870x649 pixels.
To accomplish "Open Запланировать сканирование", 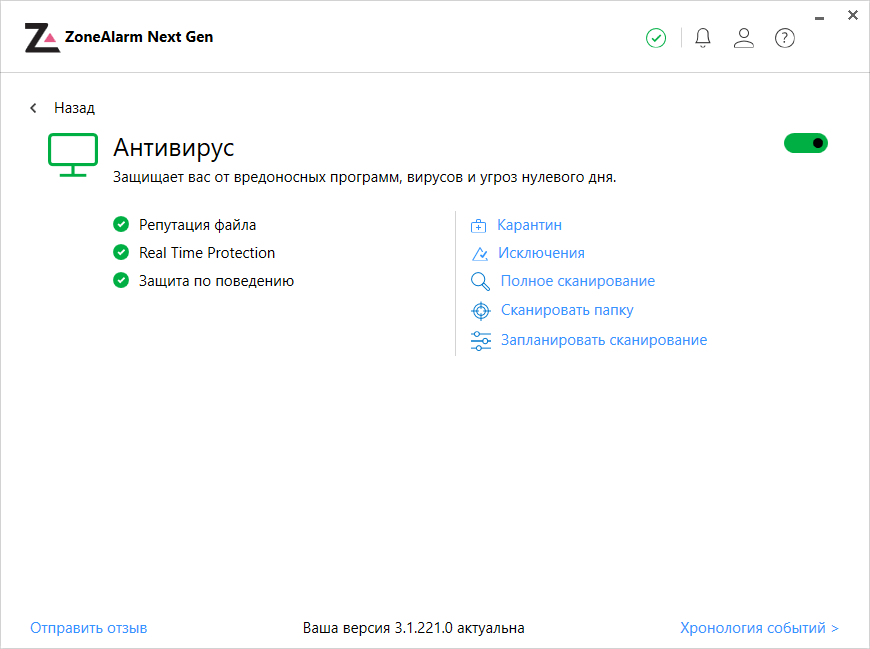I will click(x=604, y=340).
